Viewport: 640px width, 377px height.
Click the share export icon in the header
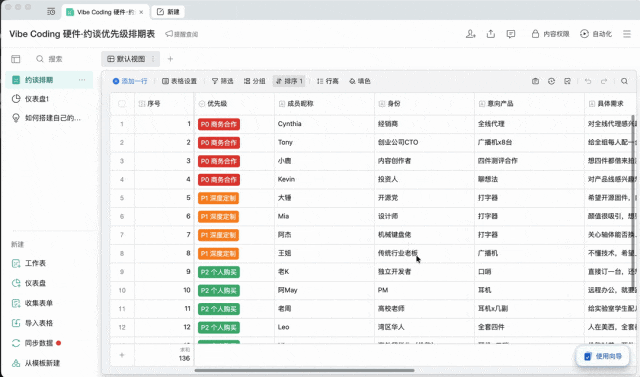click(x=491, y=34)
